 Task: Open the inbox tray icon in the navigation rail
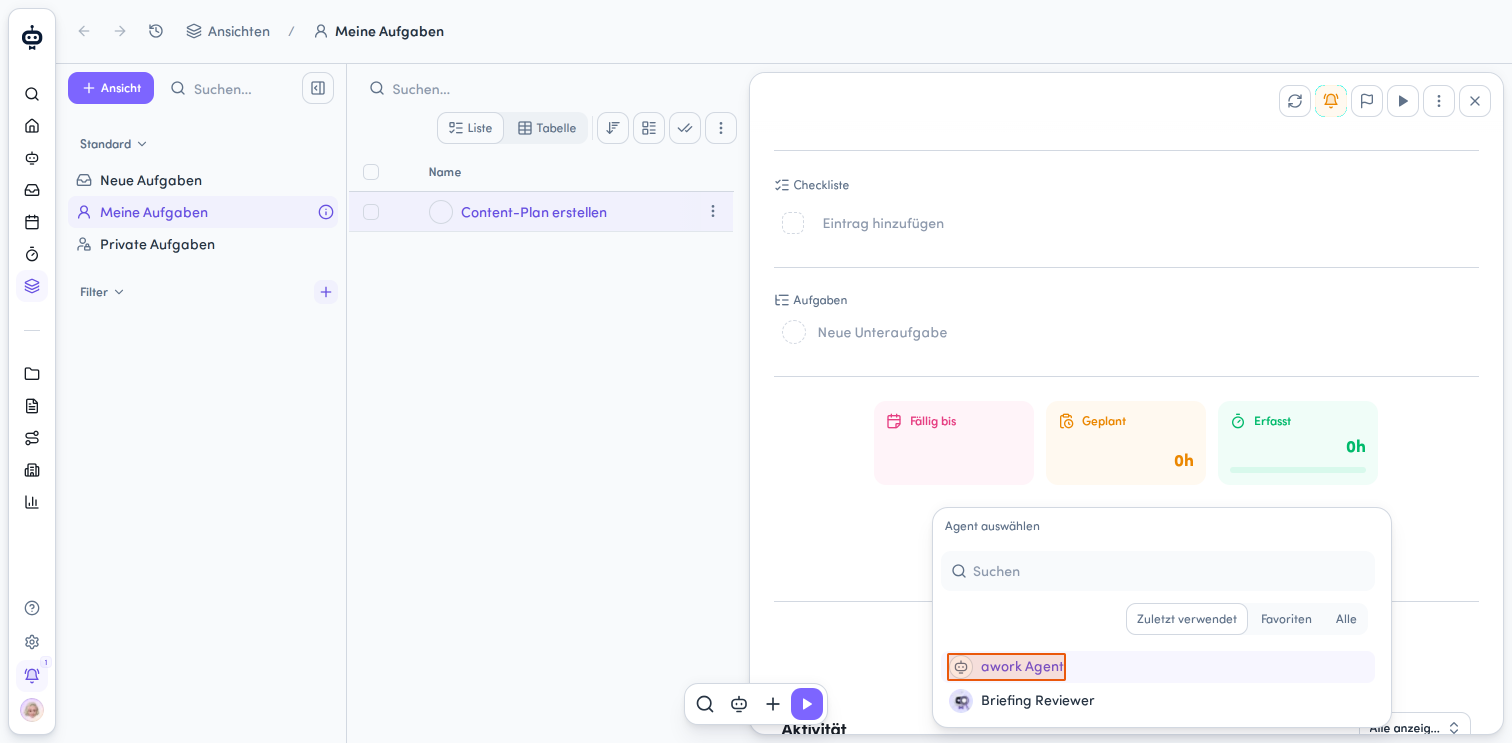pyautogui.click(x=32, y=190)
